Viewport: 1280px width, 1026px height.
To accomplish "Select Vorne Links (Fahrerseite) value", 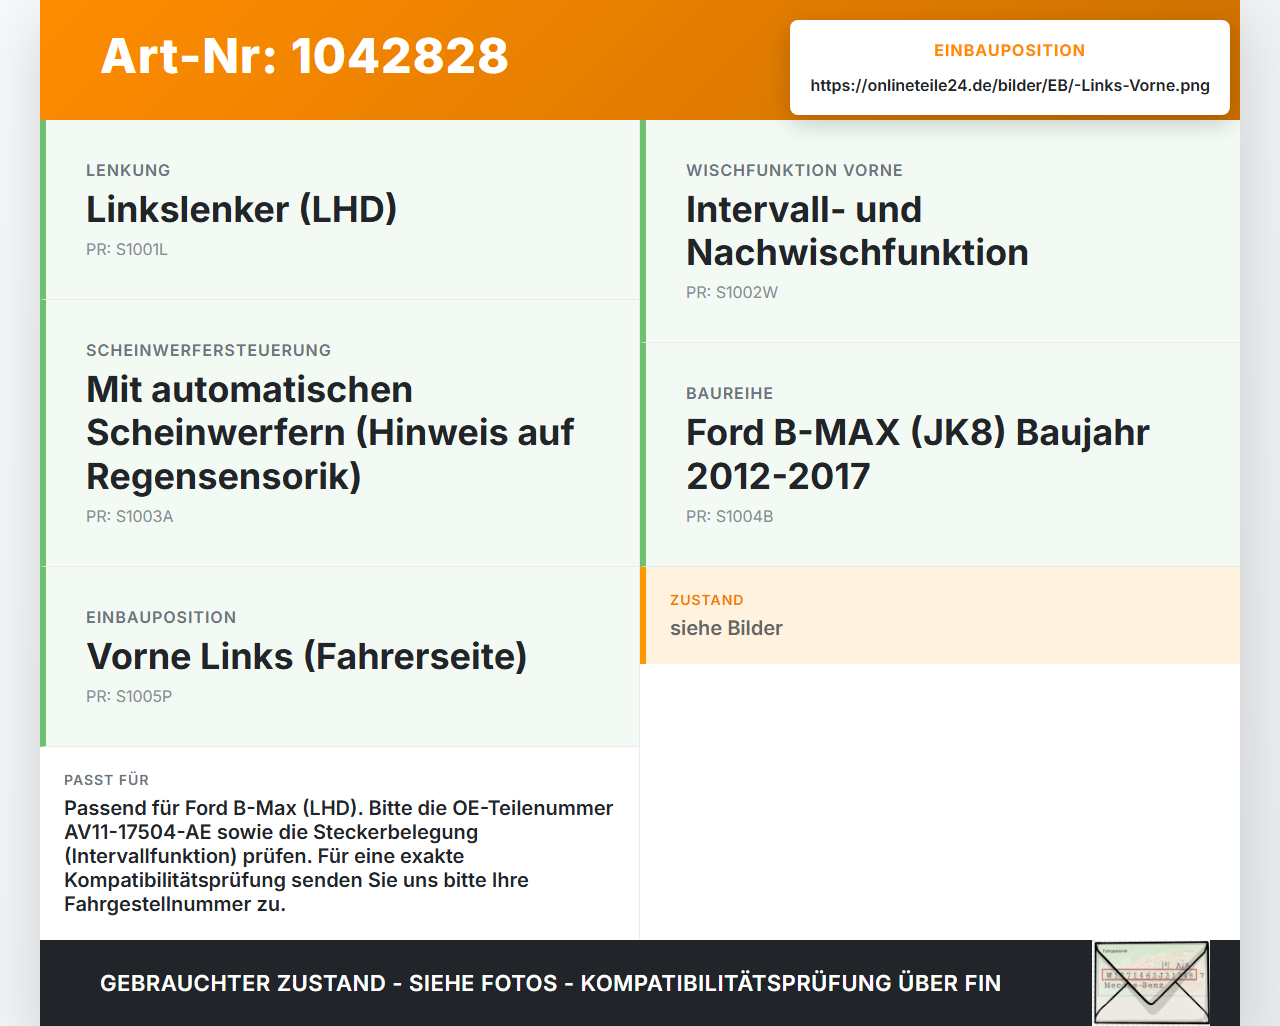I will [x=306, y=656].
